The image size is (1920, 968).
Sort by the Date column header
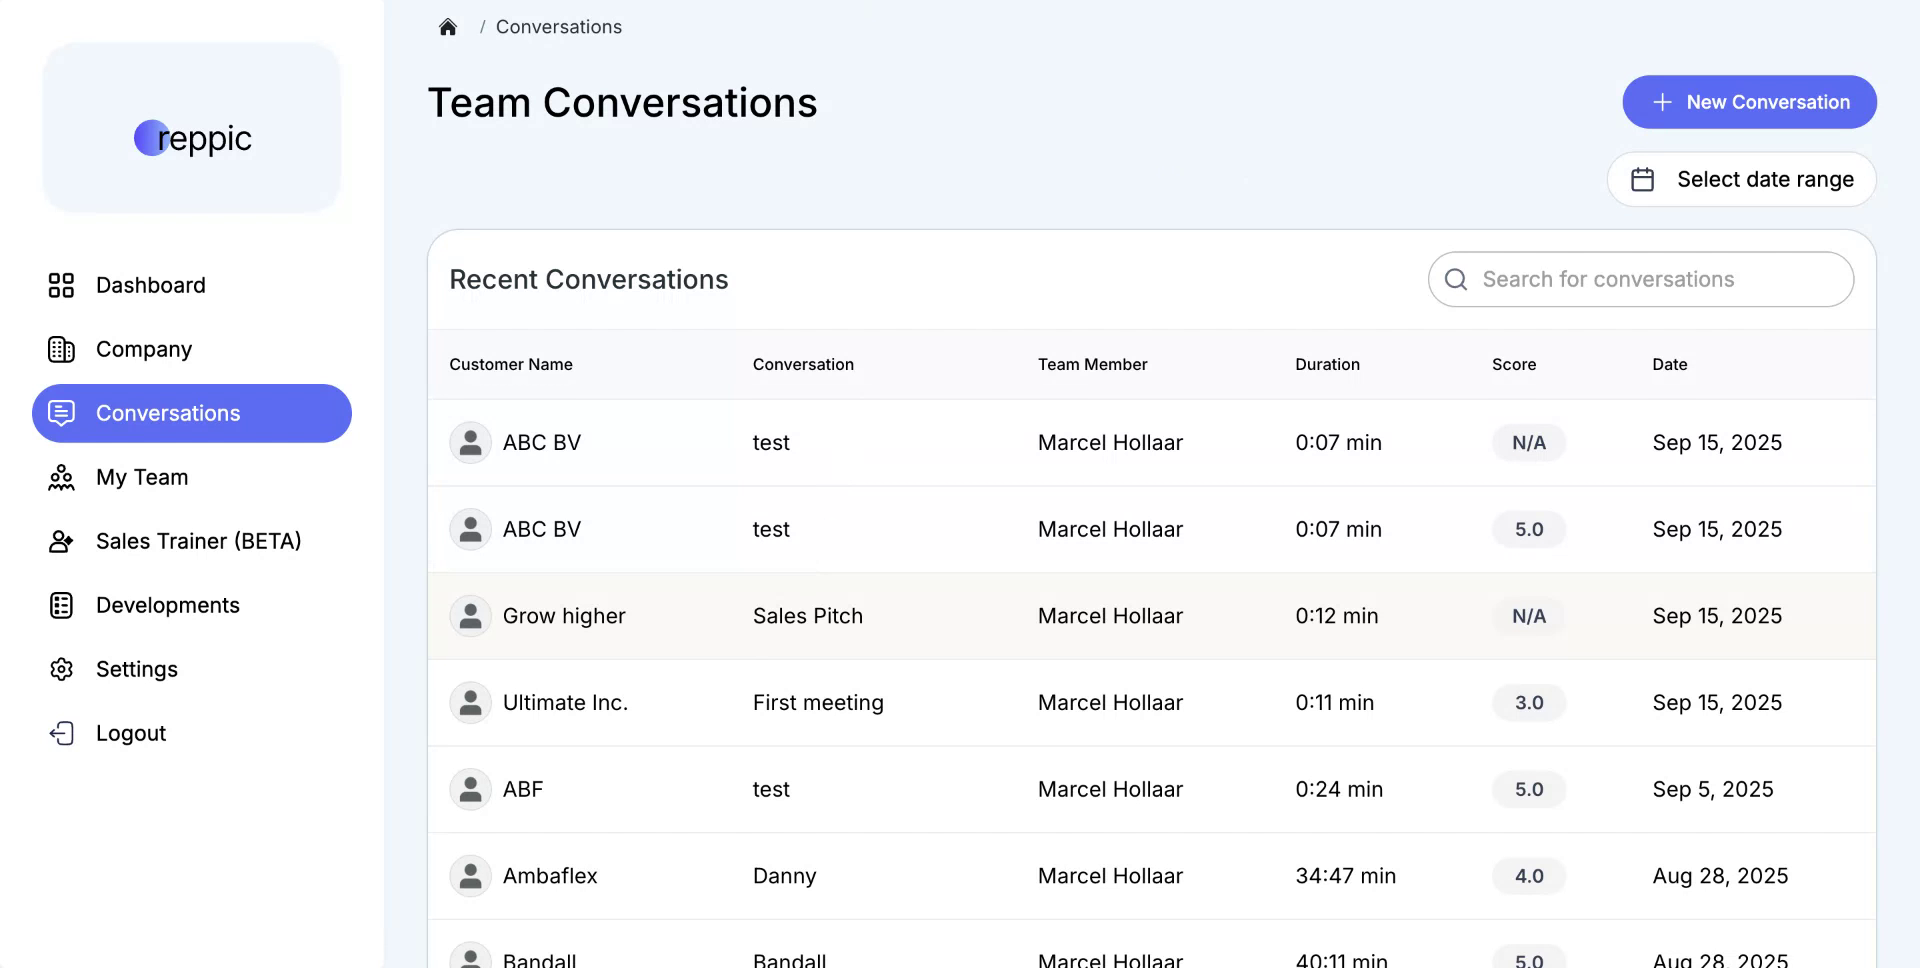click(x=1669, y=364)
